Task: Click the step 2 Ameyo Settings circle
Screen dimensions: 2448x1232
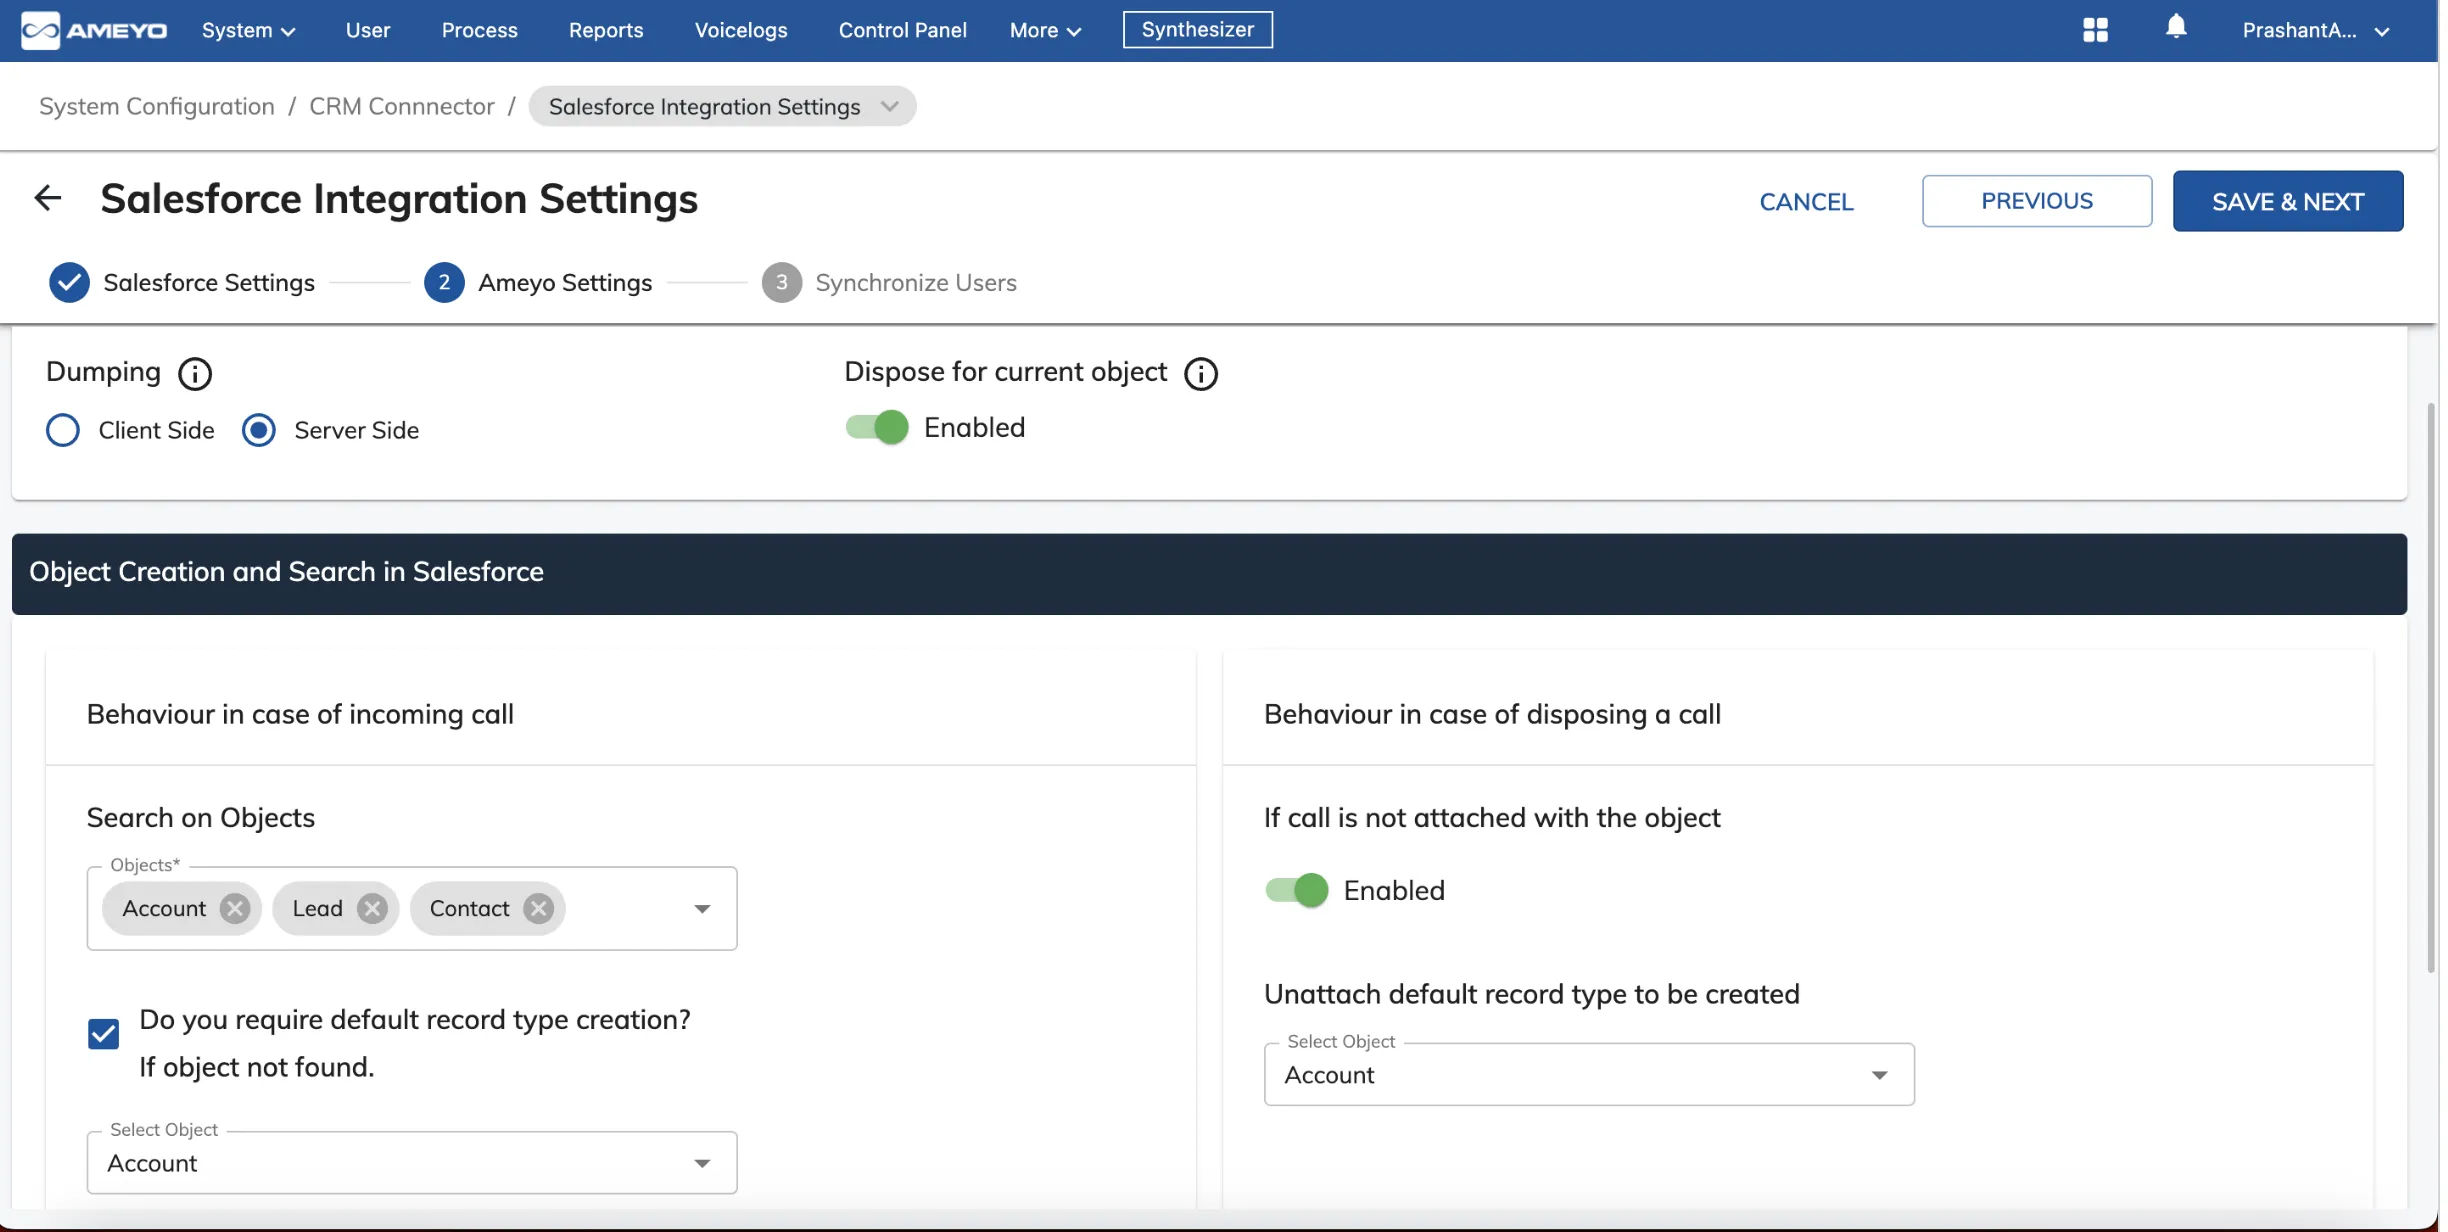Action: pyautogui.click(x=446, y=283)
